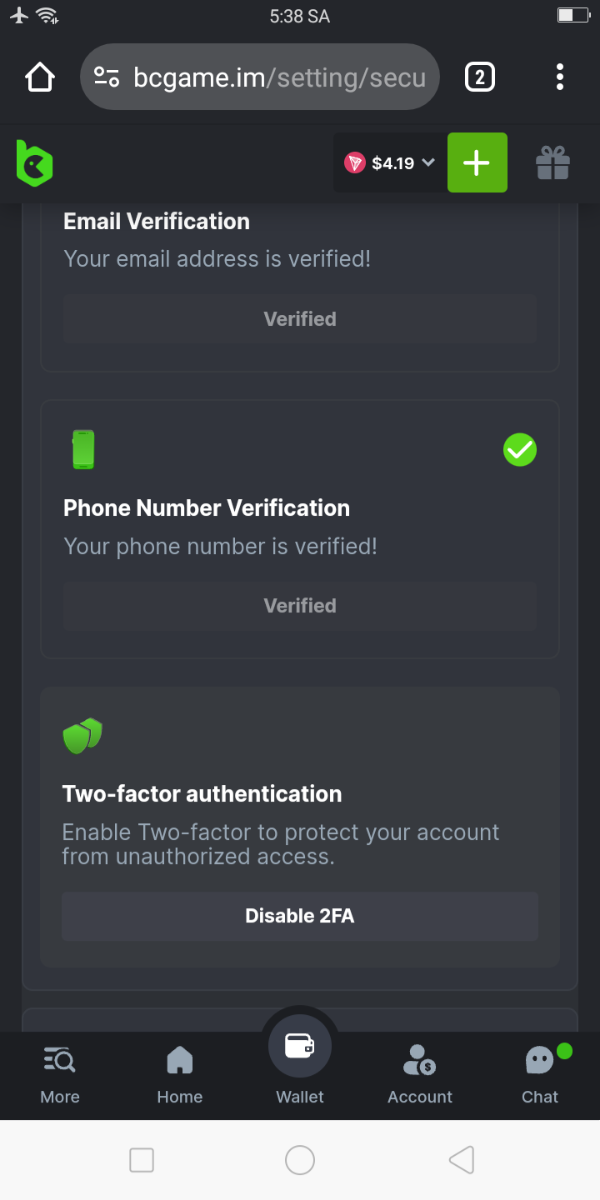600x1200 pixels.
Task: Tap the green checkmark on phone verification
Action: (x=520, y=450)
